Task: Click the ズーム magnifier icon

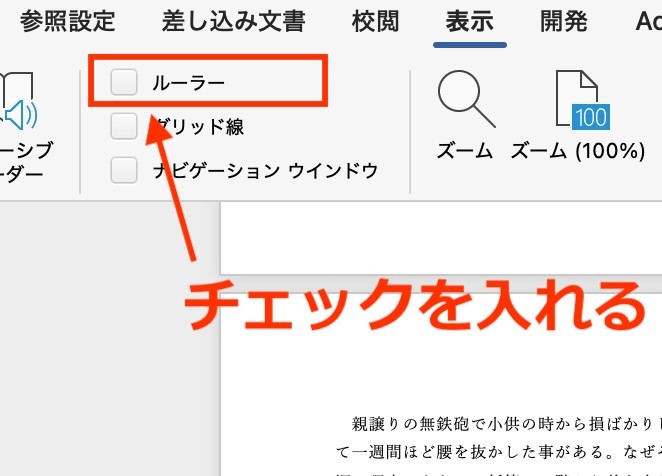Action: [x=466, y=99]
